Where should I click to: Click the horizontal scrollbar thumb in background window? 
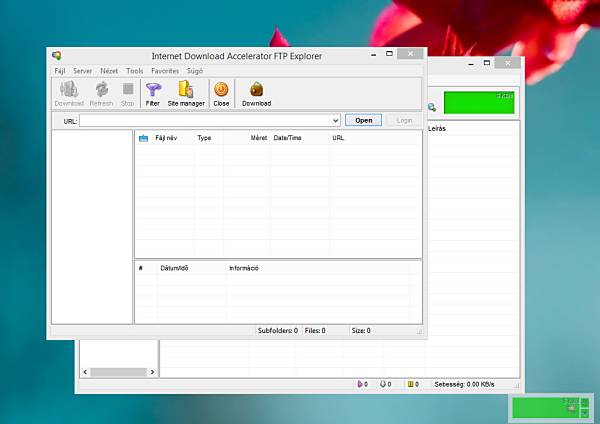pyautogui.click(x=119, y=372)
